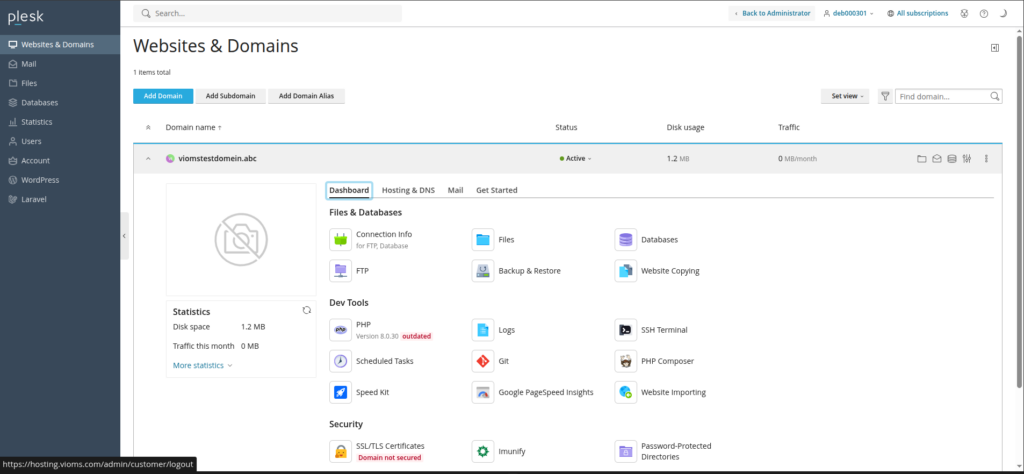Switch to the Hosting & DNS tab
The image size is (1024, 474).
408,190
